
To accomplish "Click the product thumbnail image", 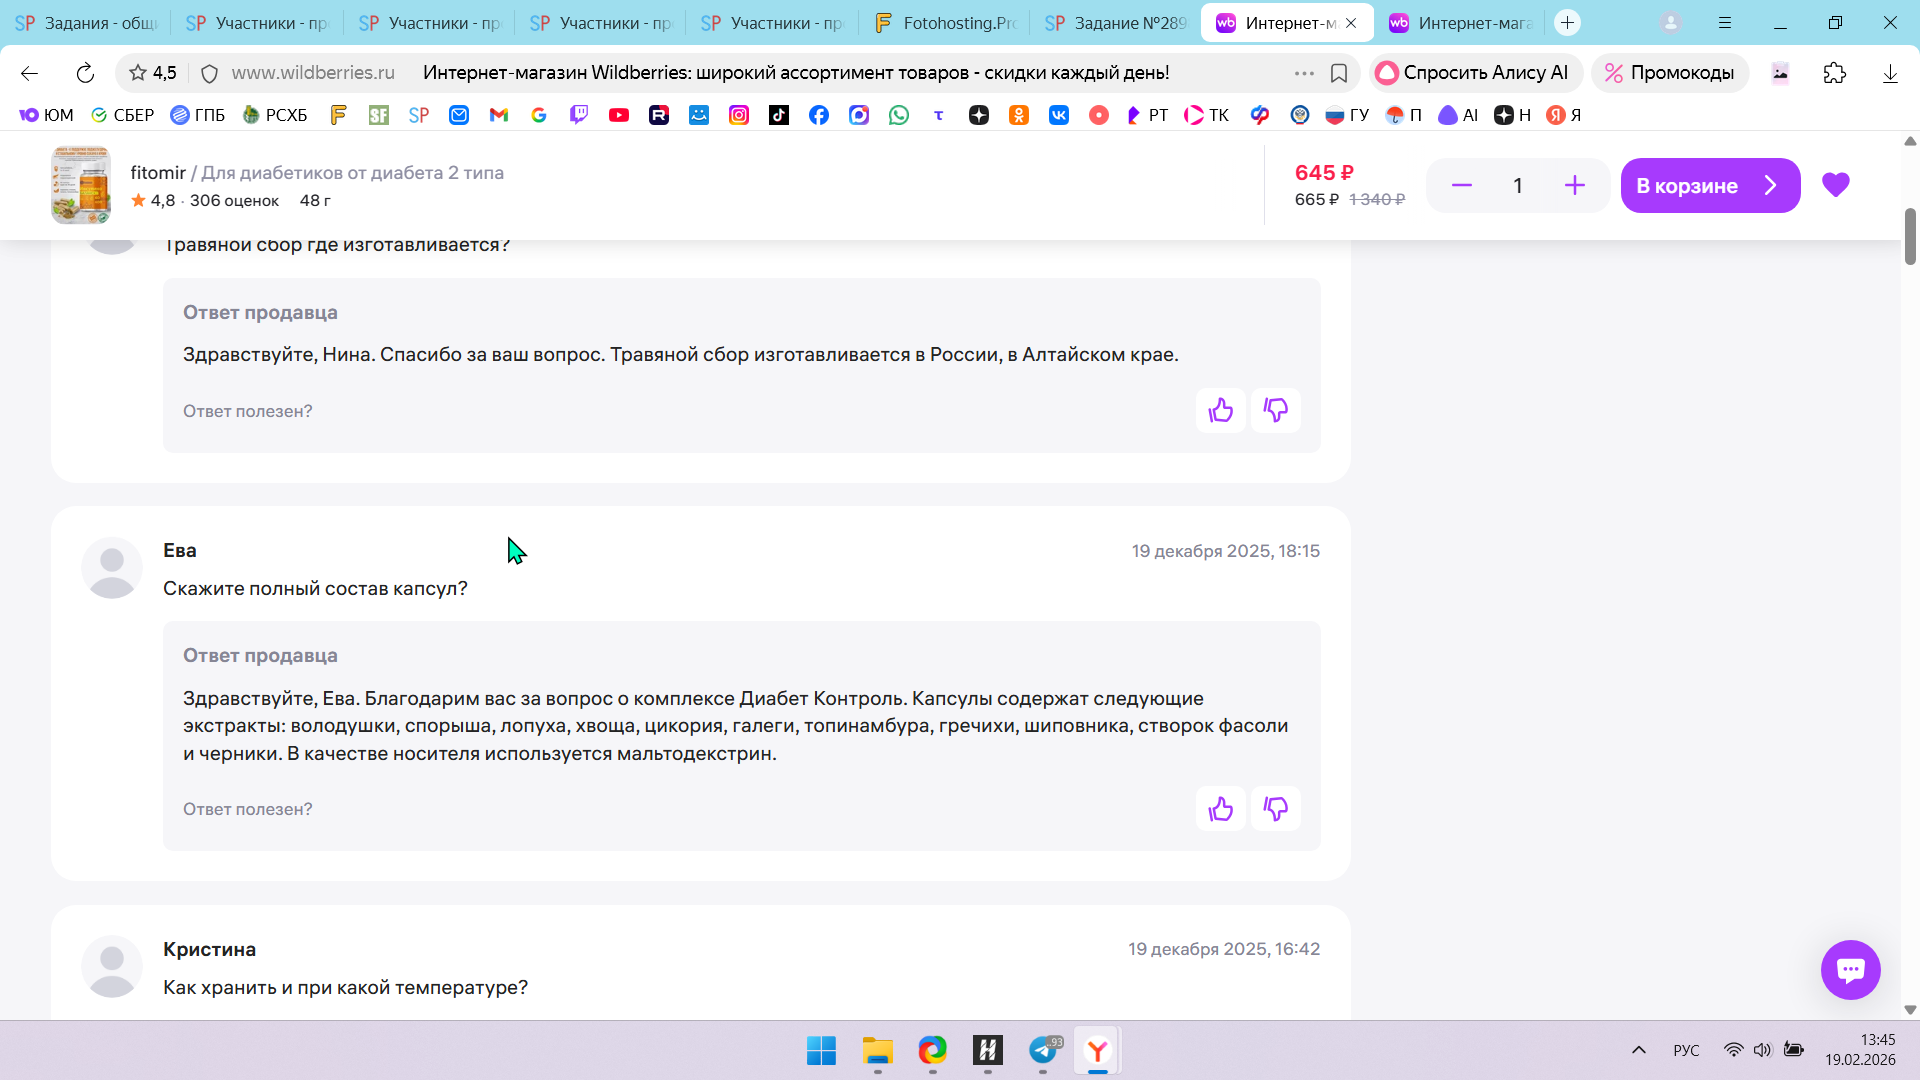I will (81, 185).
